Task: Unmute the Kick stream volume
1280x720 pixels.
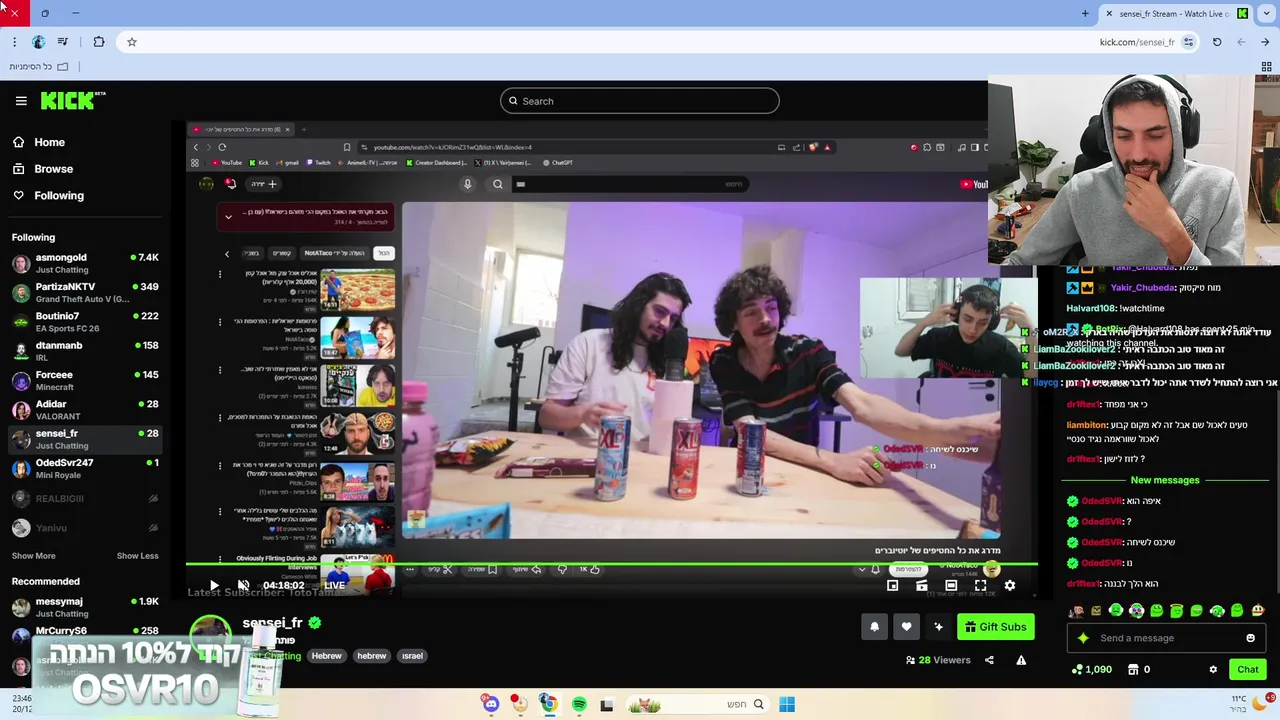Action: coord(243,586)
